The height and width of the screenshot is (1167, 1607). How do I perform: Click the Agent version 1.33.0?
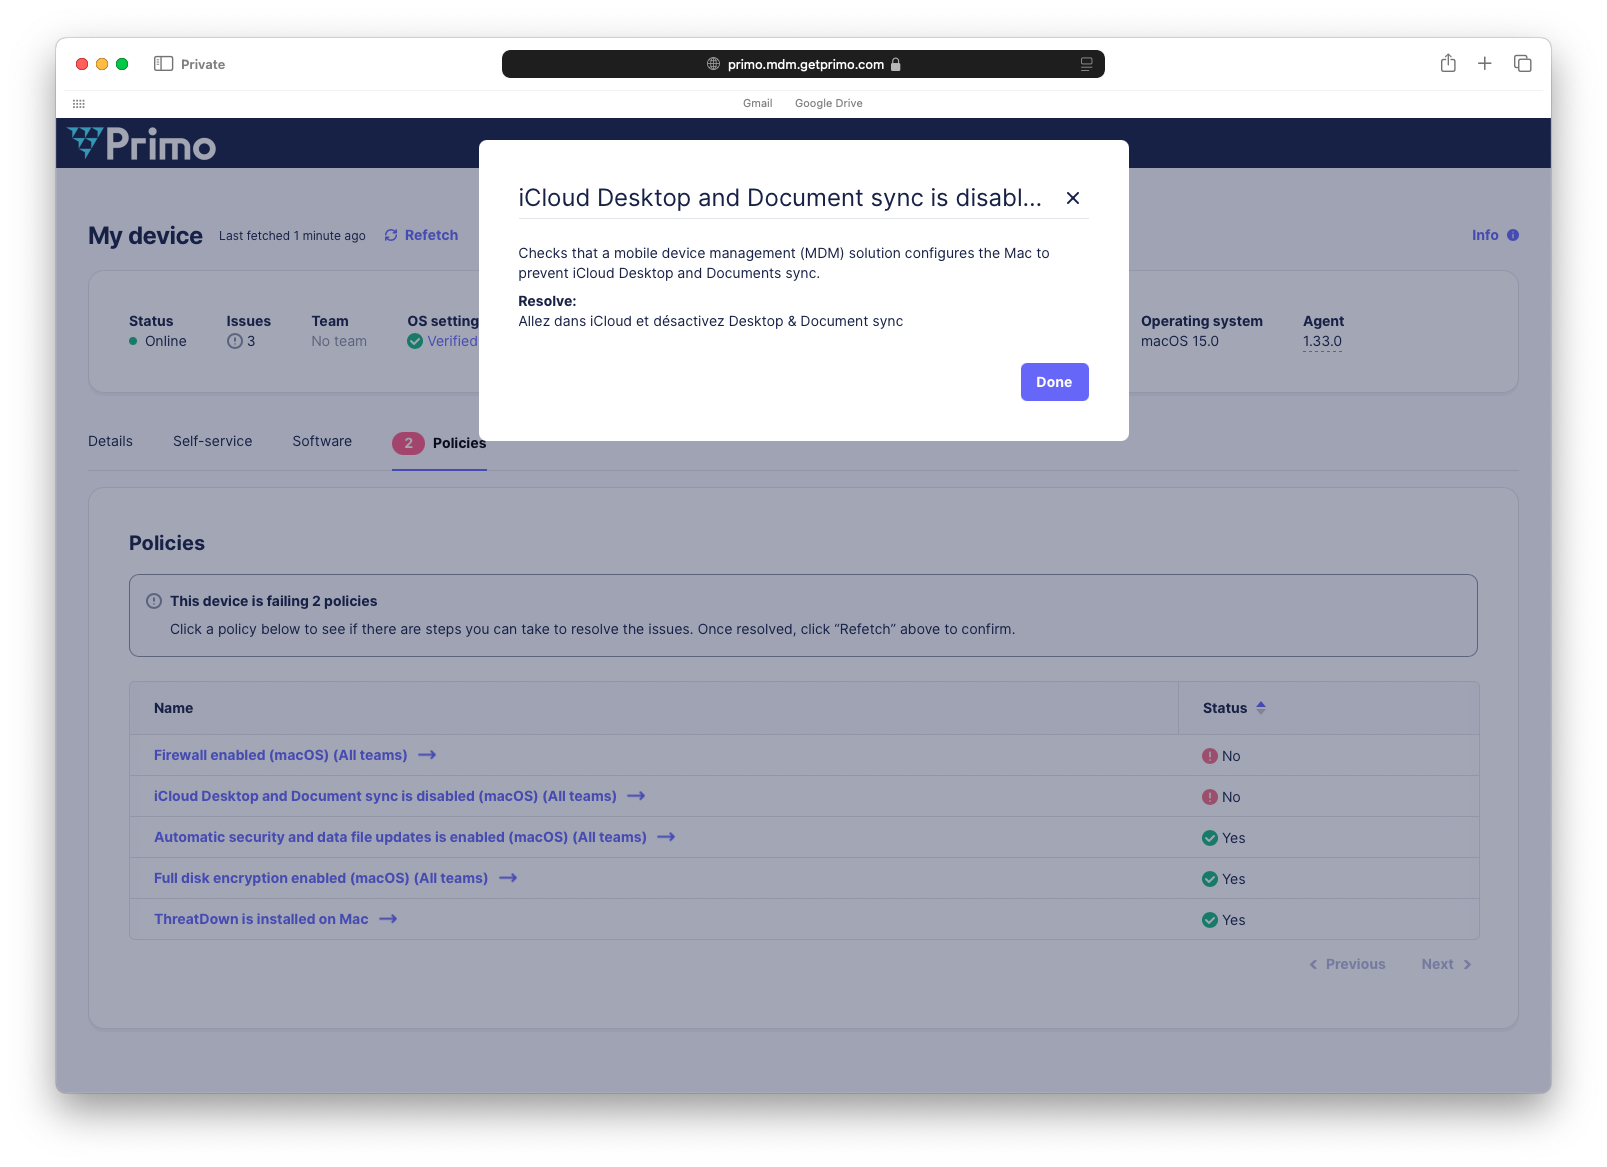point(1322,341)
